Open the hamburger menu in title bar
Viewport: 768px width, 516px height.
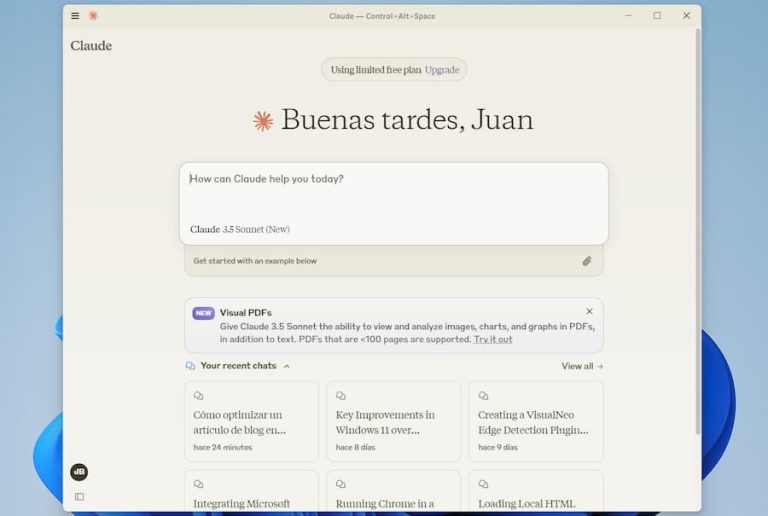(75, 16)
